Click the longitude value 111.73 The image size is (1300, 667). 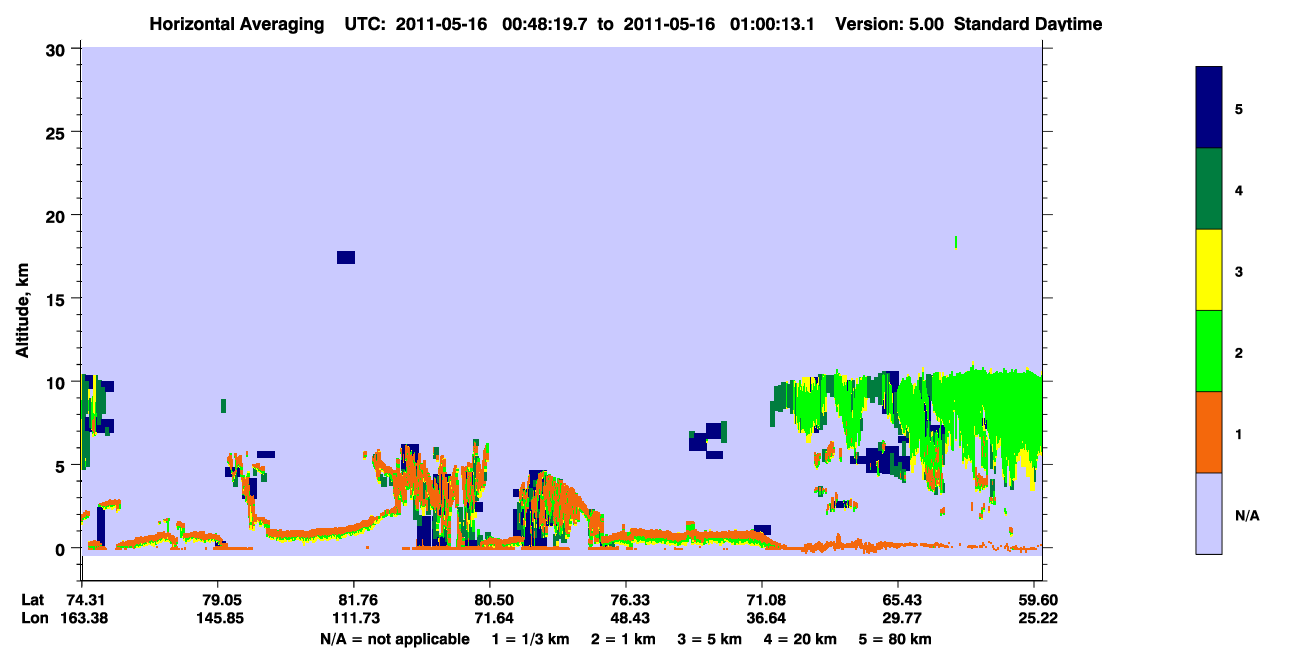click(x=354, y=618)
